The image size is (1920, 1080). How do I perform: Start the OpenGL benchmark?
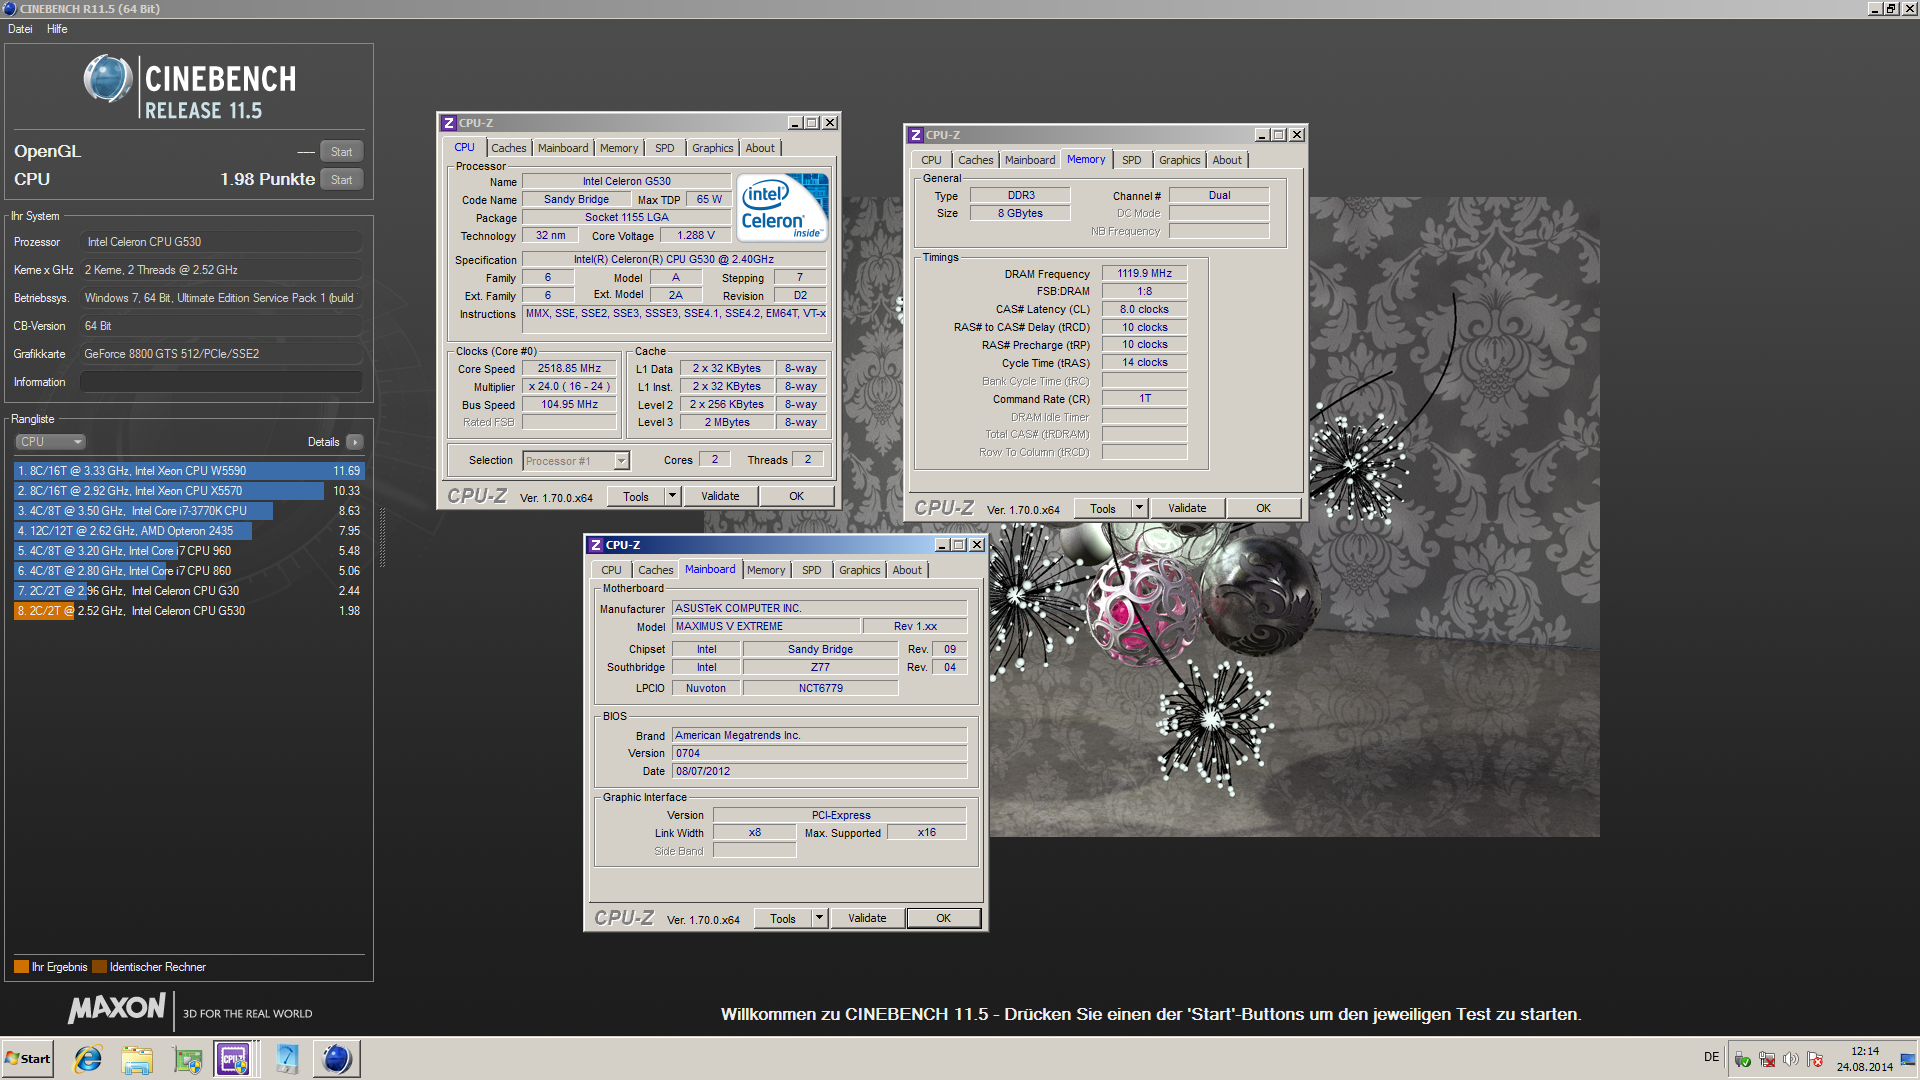pos(342,152)
